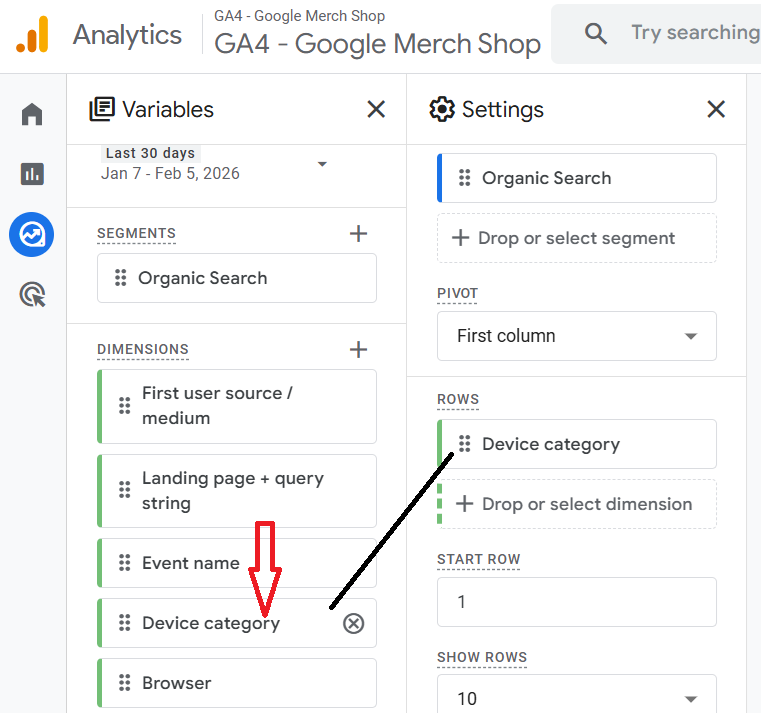Add a new segment with plus icon
This screenshot has height=713, width=761.
pyautogui.click(x=358, y=234)
